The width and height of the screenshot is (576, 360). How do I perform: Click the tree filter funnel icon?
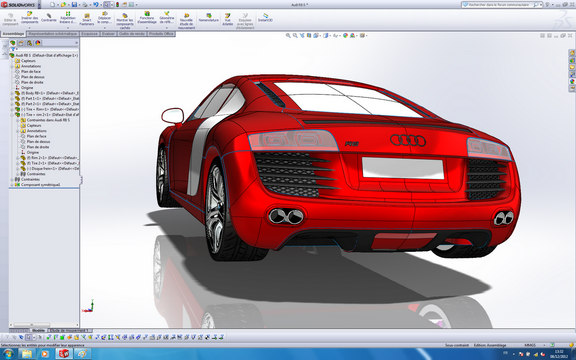pyautogui.click(x=13, y=49)
